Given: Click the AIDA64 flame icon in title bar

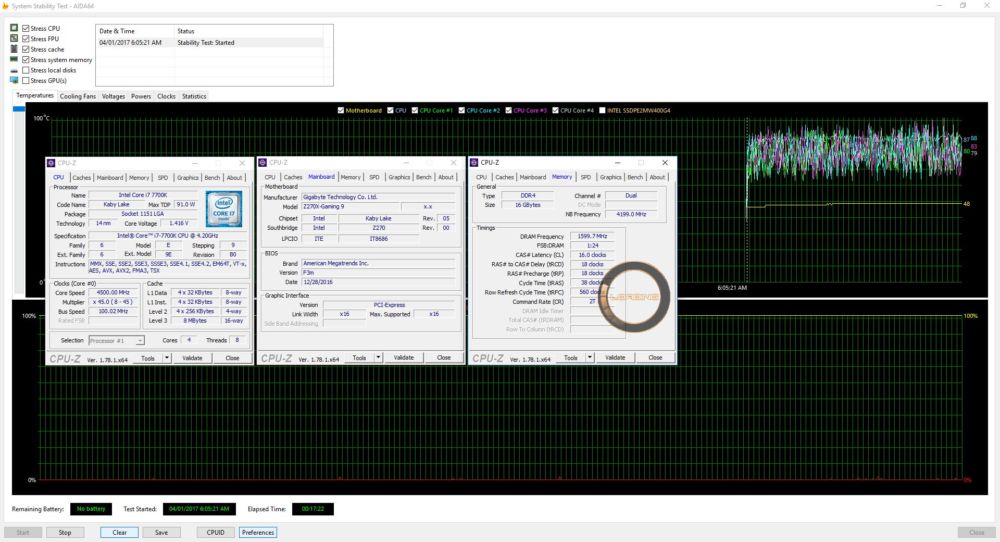Looking at the screenshot, I should click(x=5, y=6).
